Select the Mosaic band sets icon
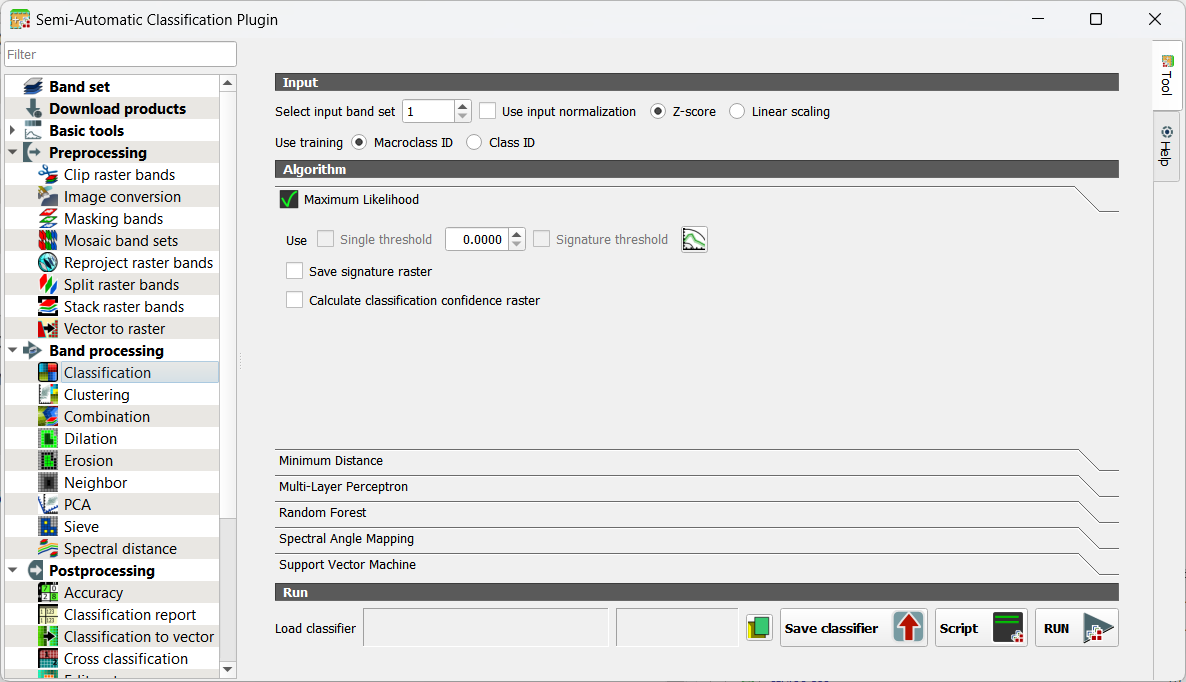 pos(48,241)
